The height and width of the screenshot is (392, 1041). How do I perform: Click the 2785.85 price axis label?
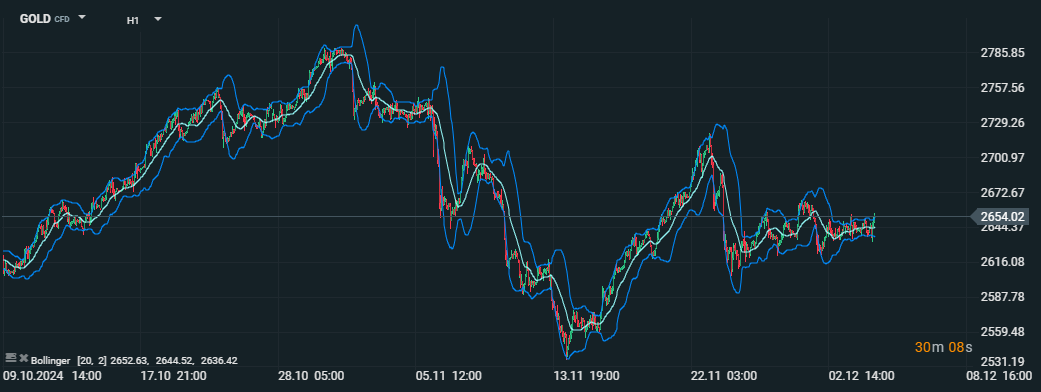coord(1002,53)
